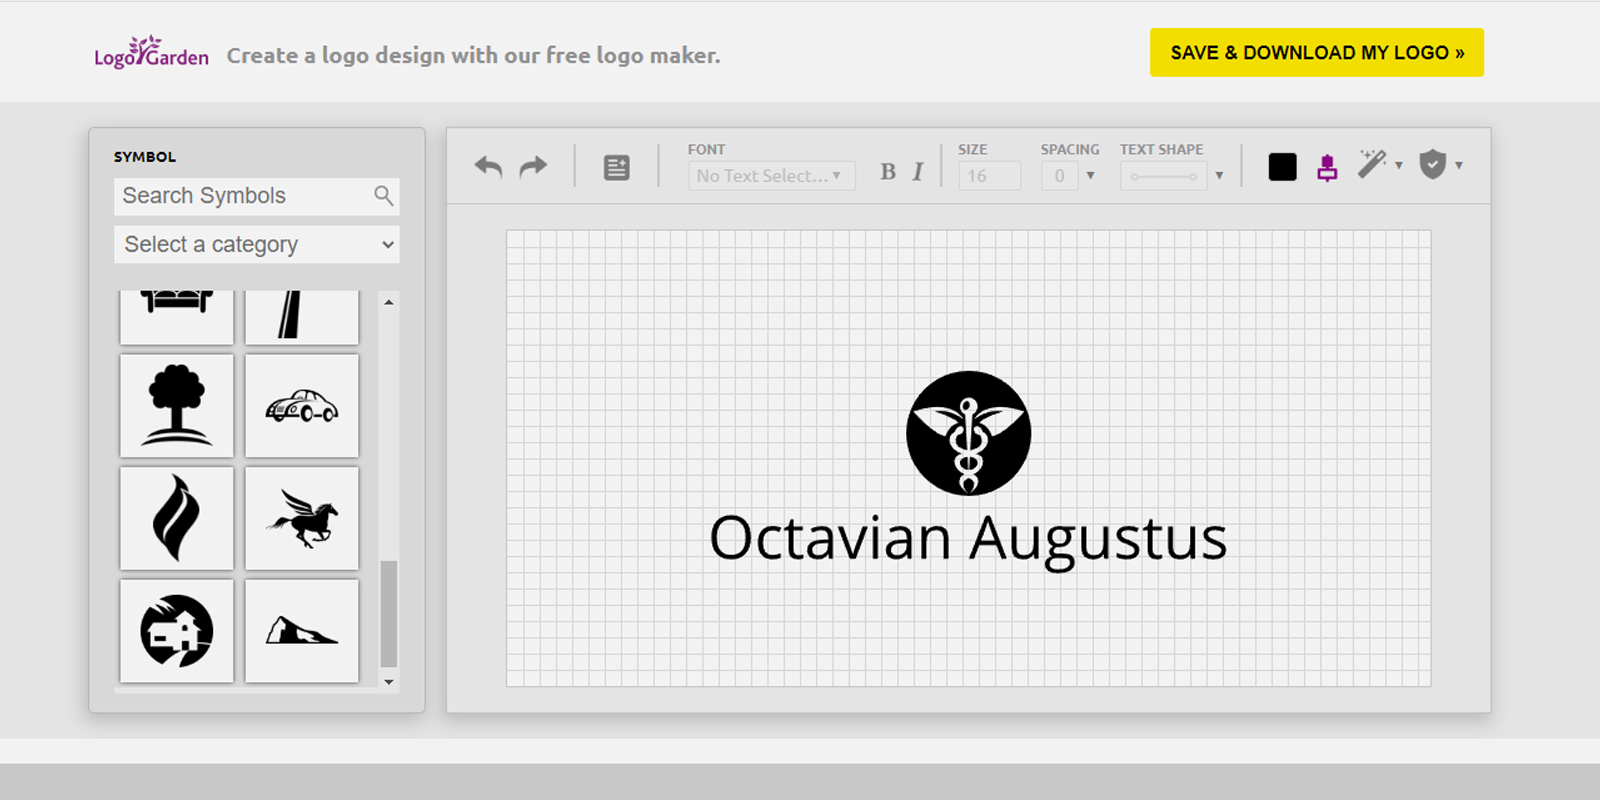Image resolution: width=1600 pixels, height=800 pixels.
Task: Open the text shape preview box
Action: 1164,176
